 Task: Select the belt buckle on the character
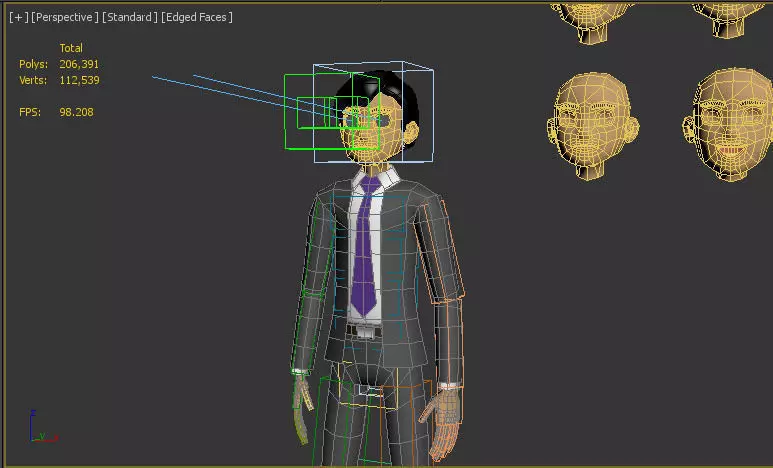[366, 331]
